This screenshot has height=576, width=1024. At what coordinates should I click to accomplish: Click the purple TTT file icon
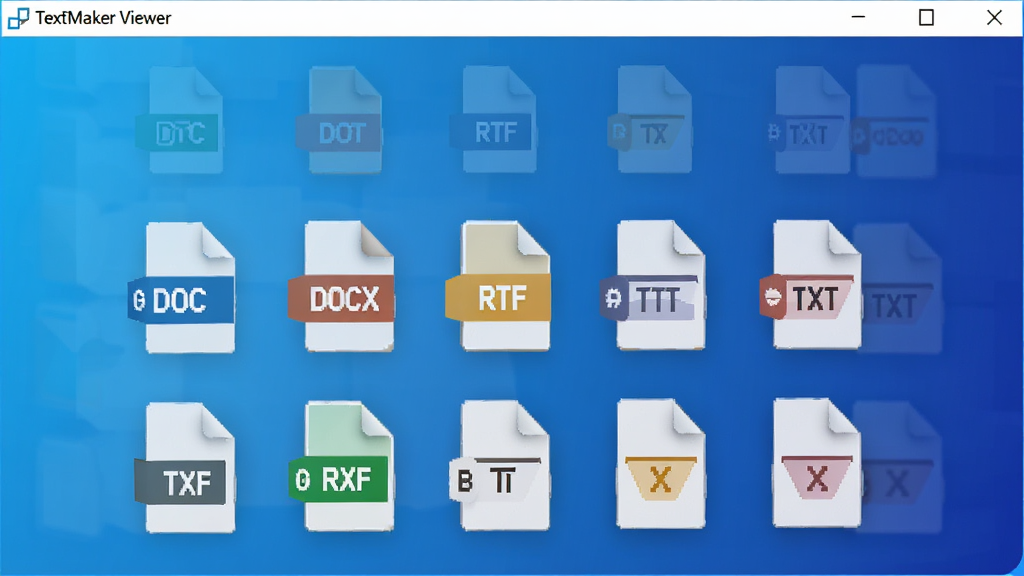click(x=652, y=285)
